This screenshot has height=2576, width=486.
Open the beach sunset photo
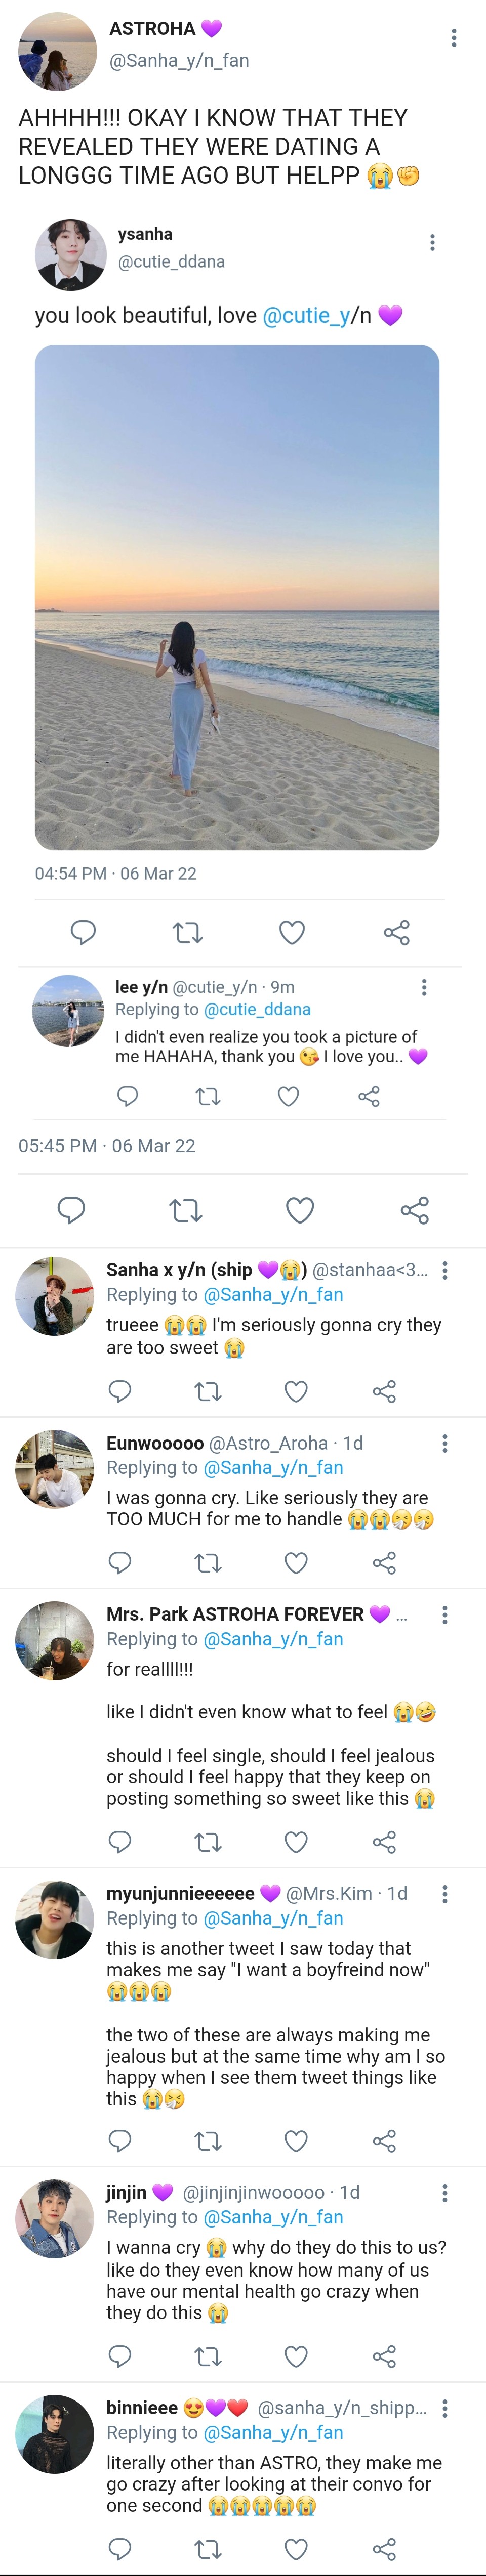point(237,597)
